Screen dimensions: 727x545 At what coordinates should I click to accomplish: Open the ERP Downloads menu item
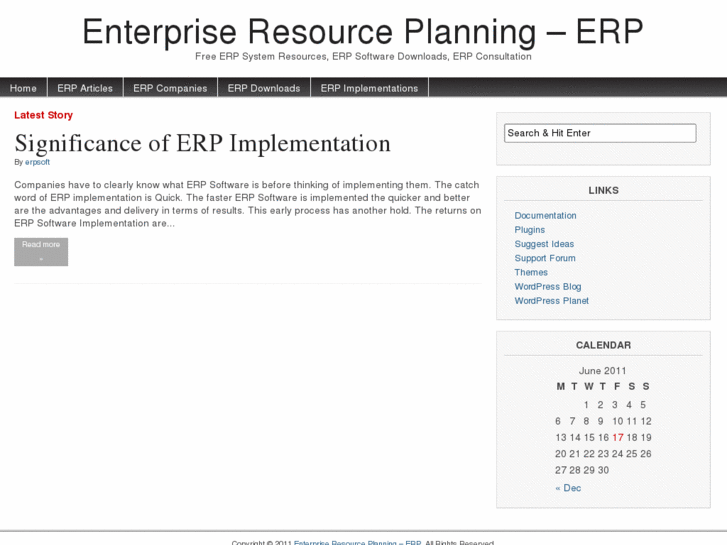(264, 88)
